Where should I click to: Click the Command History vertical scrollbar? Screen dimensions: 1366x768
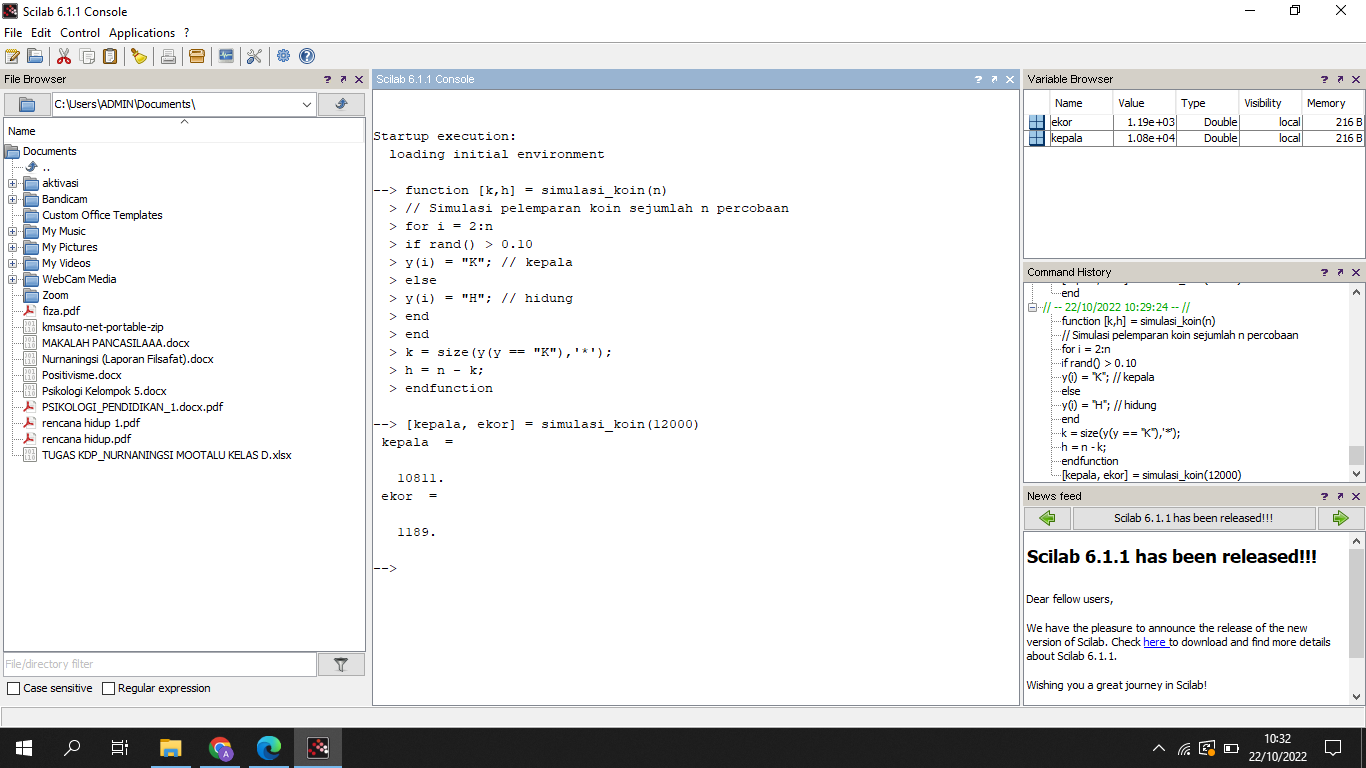1356,384
